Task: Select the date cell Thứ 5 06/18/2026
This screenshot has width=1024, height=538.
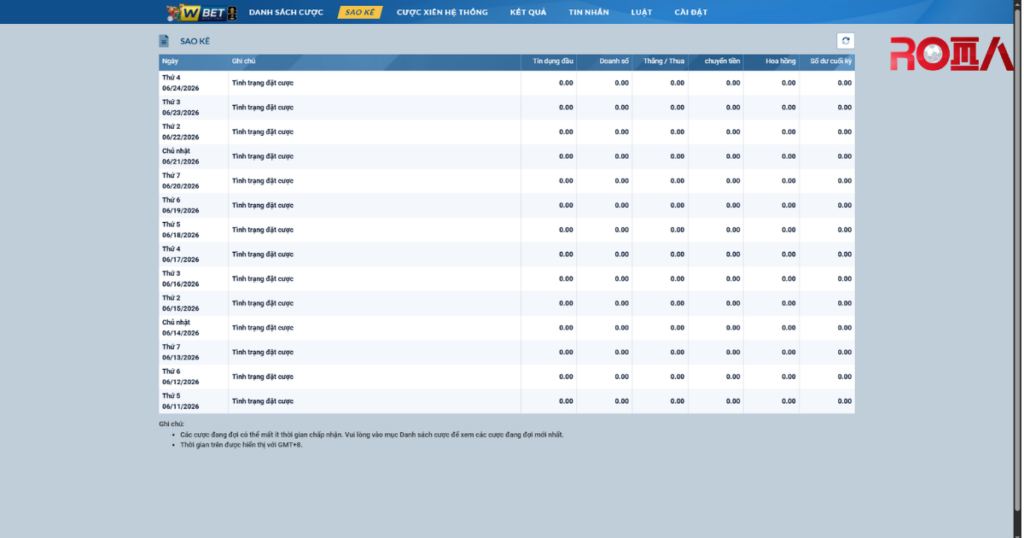Action: 193,230
